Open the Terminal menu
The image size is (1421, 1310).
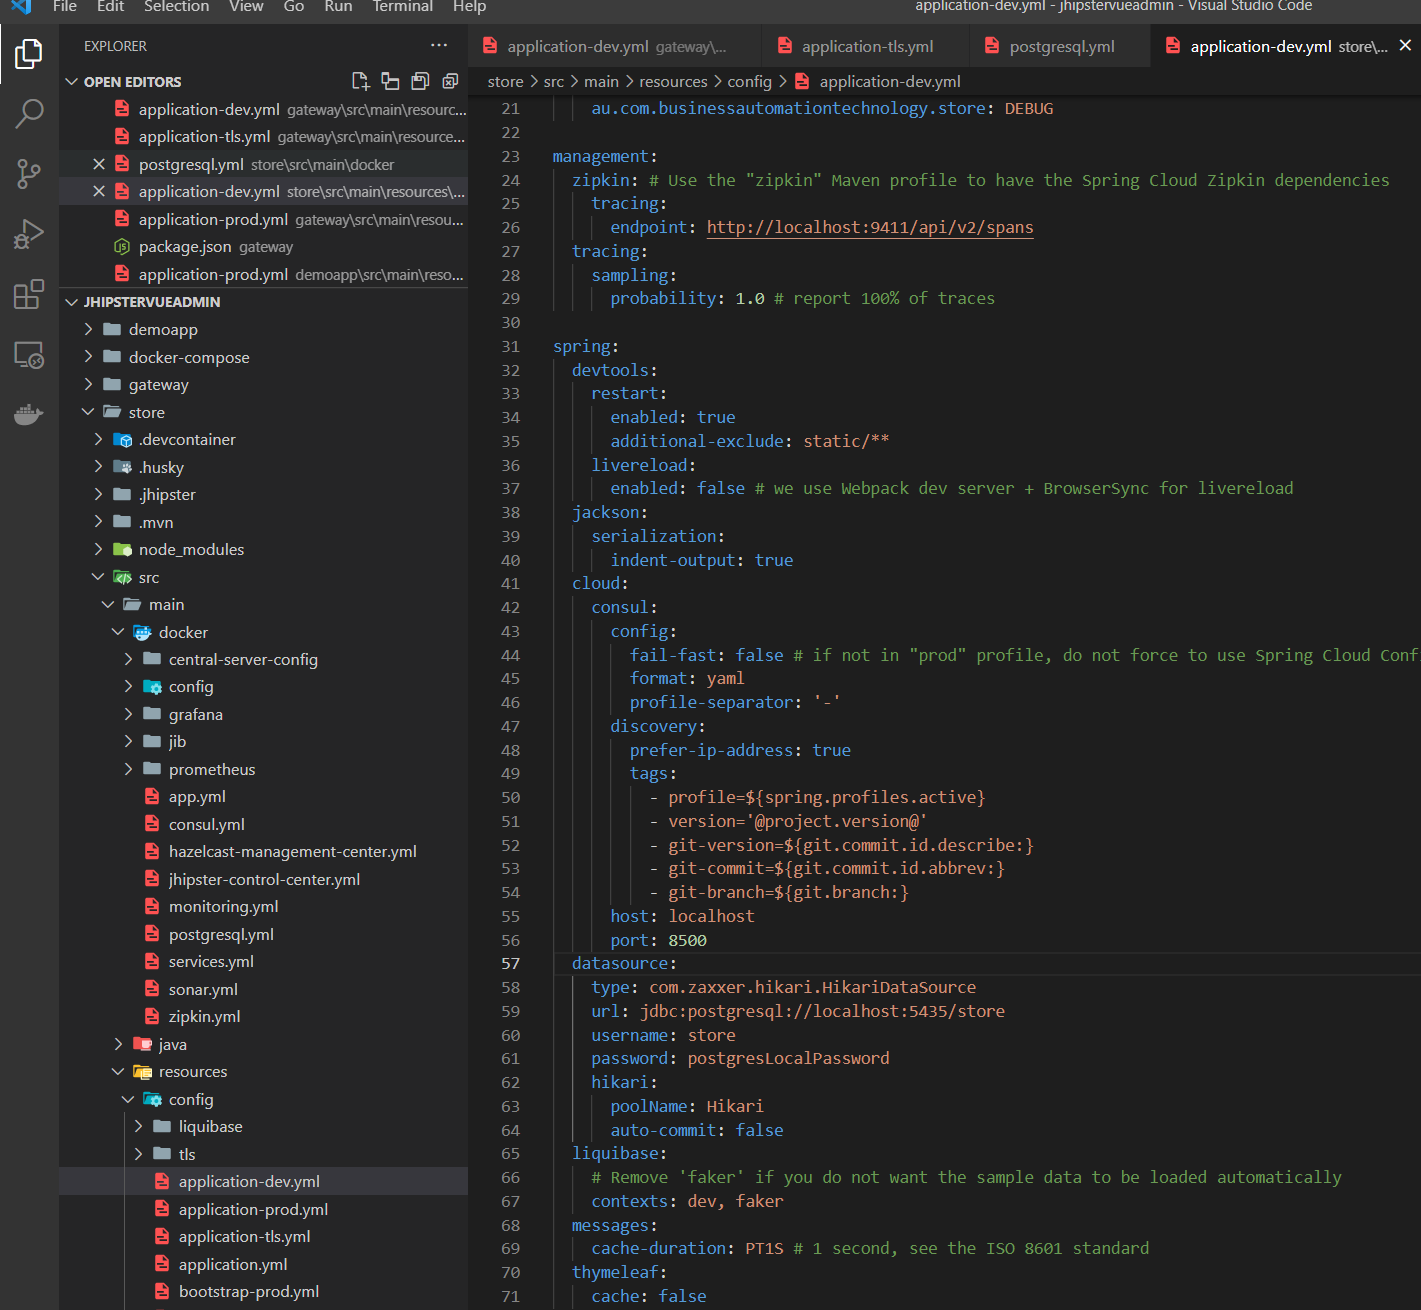[403, 6]
